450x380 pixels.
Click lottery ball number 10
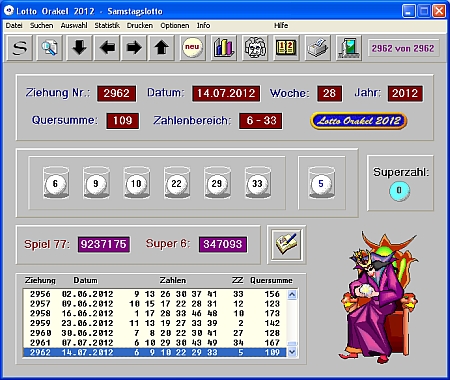tap(136, 183)
